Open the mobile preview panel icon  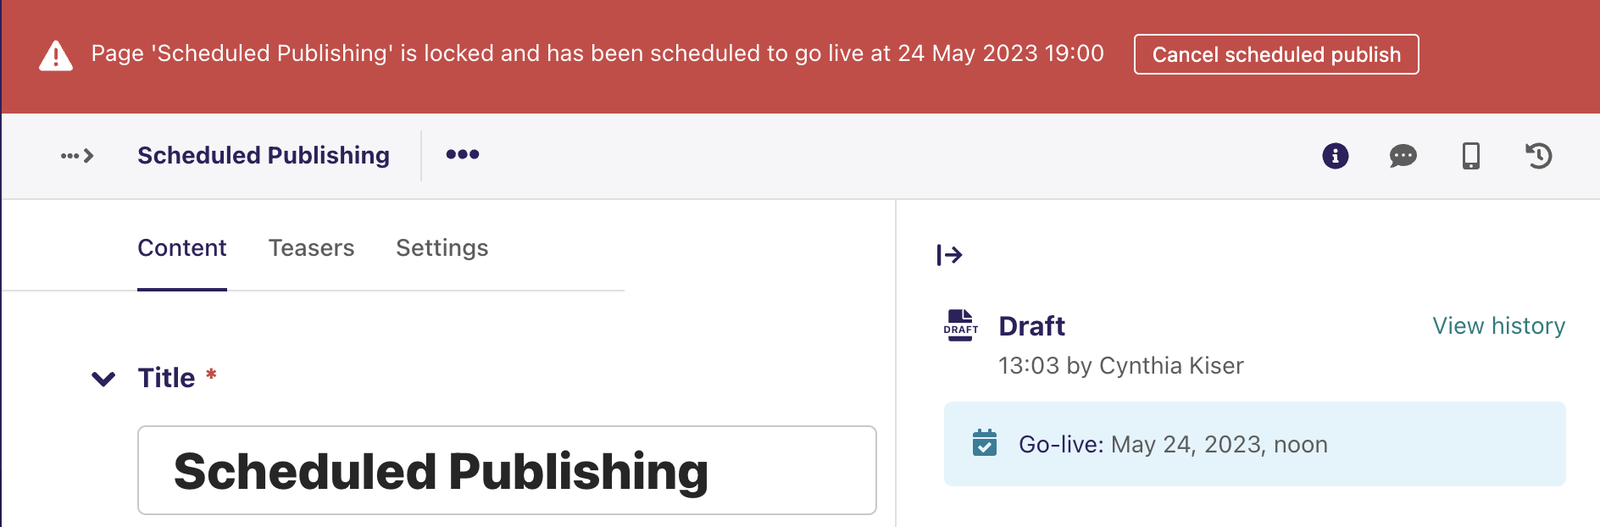tap(1471, 156)
